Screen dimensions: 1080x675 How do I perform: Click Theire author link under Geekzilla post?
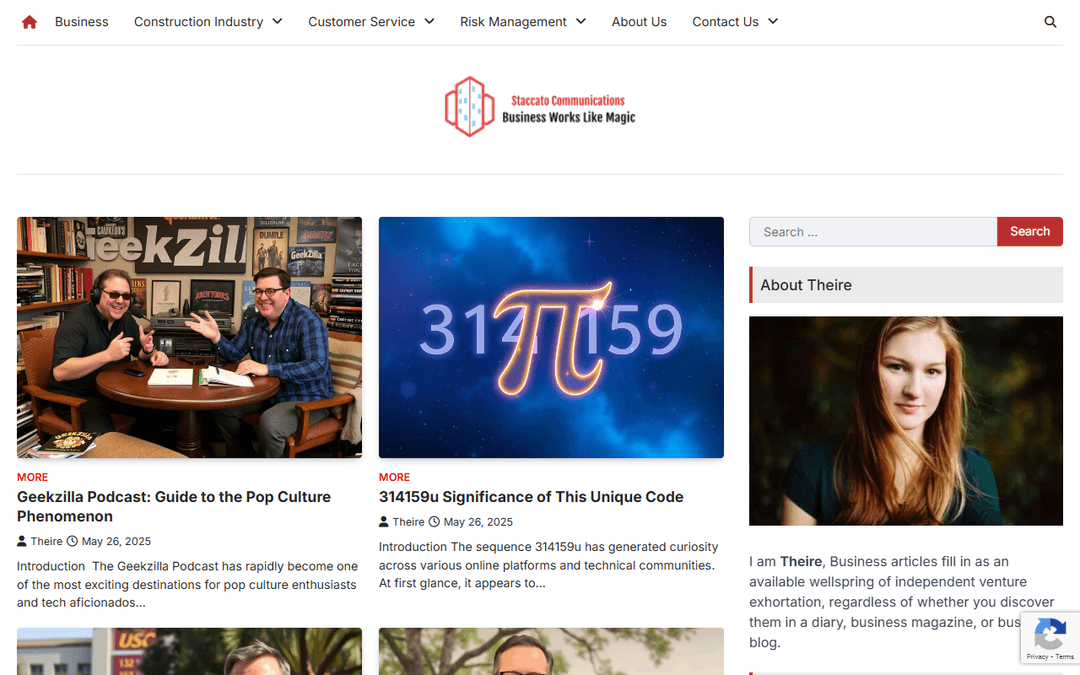tap(46, 541)
